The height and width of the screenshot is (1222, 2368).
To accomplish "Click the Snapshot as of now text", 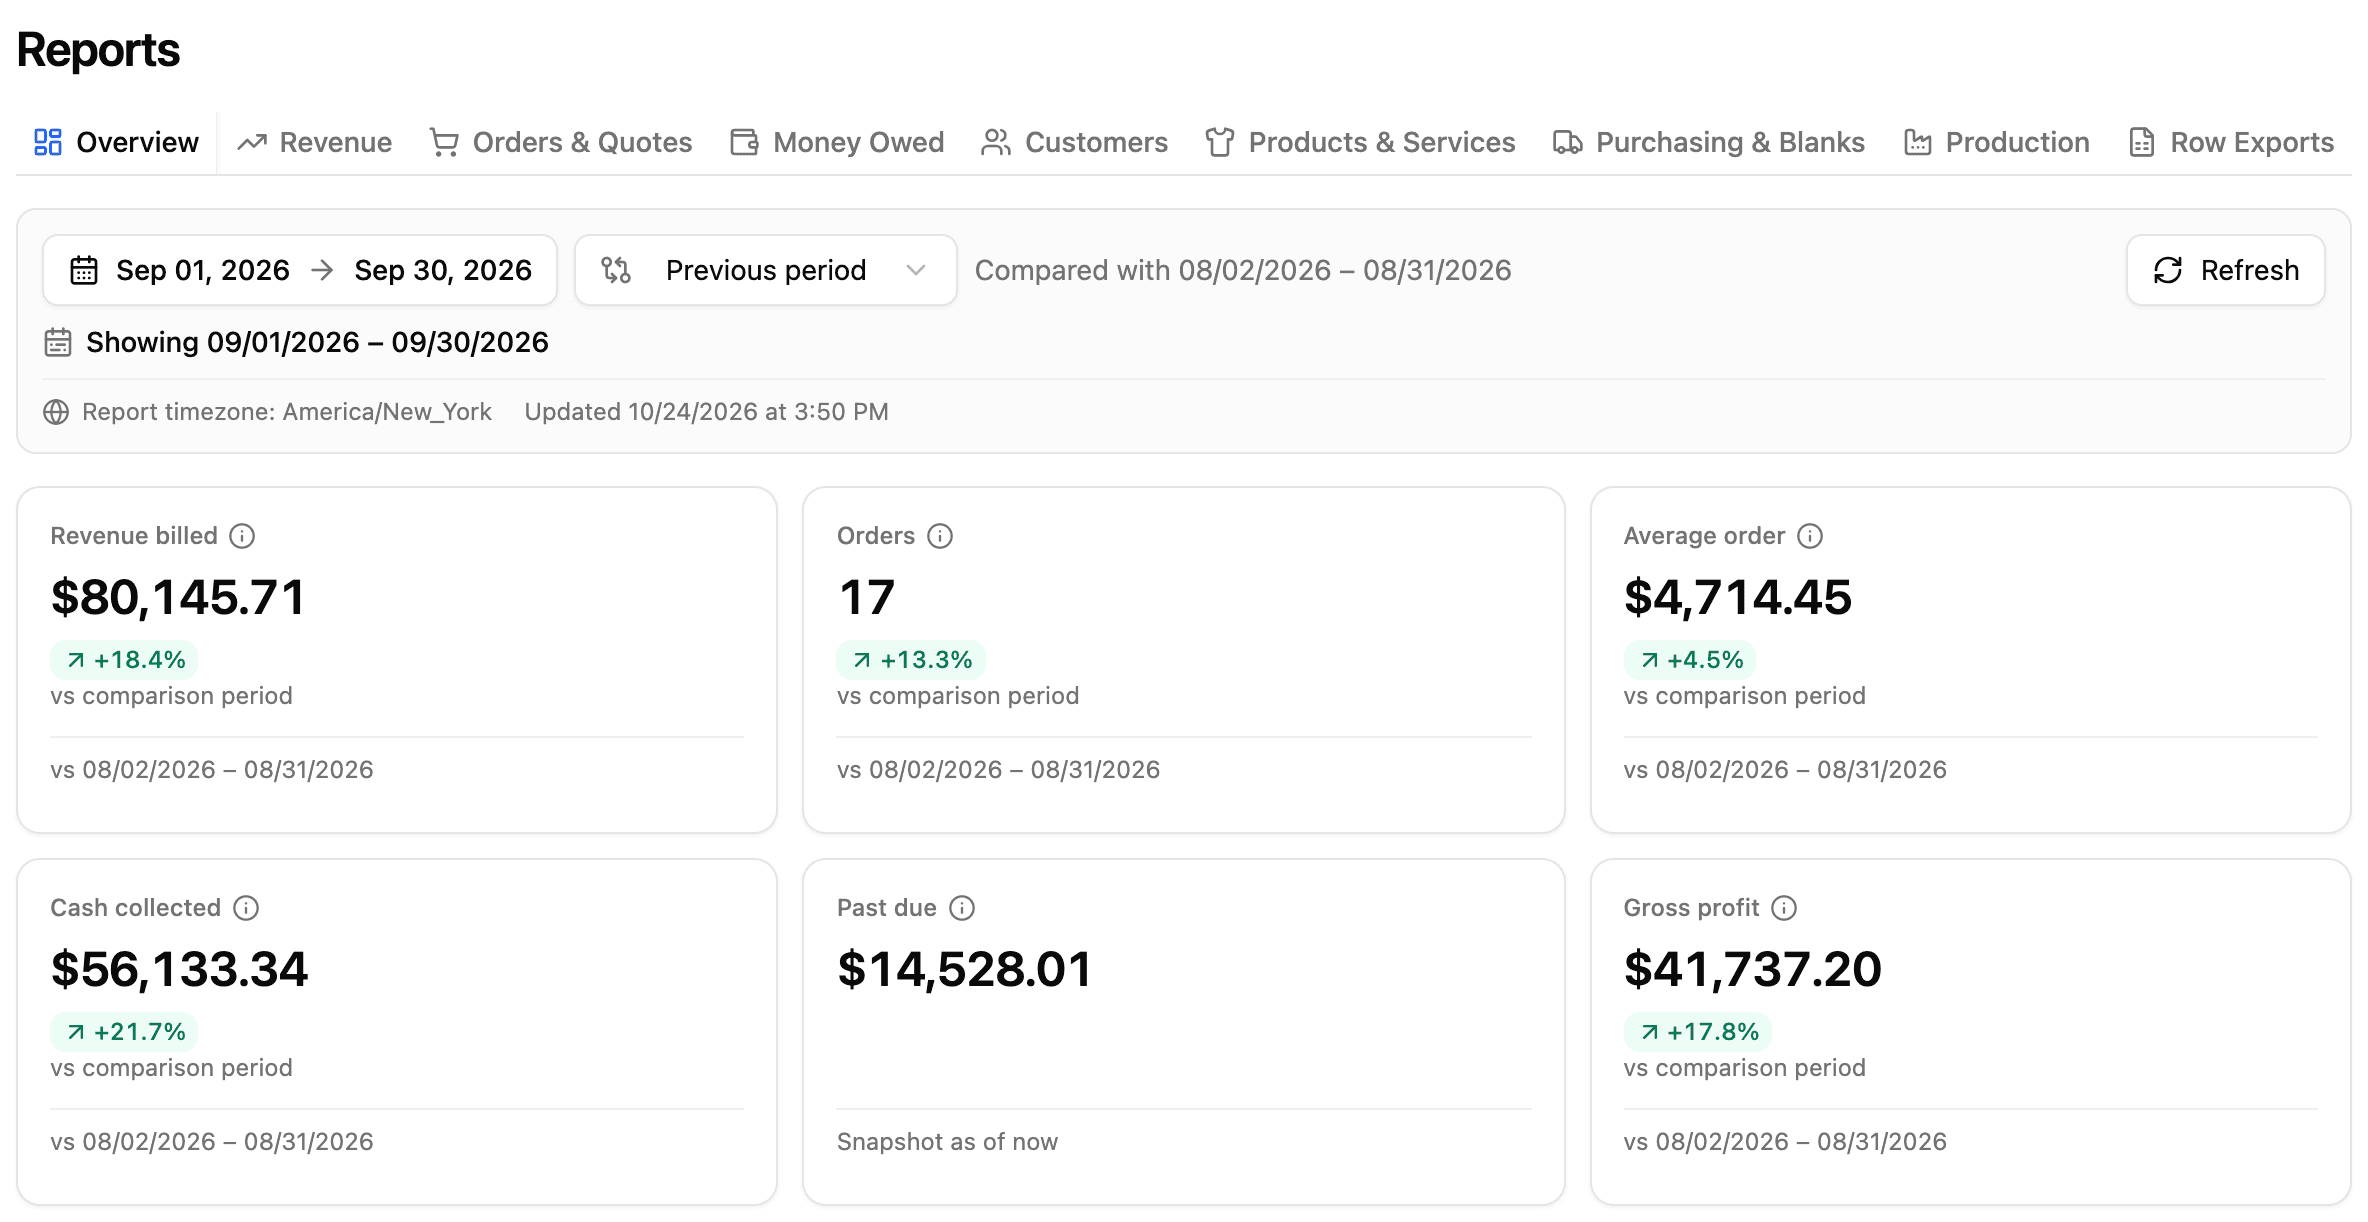I will point(947,1142).
